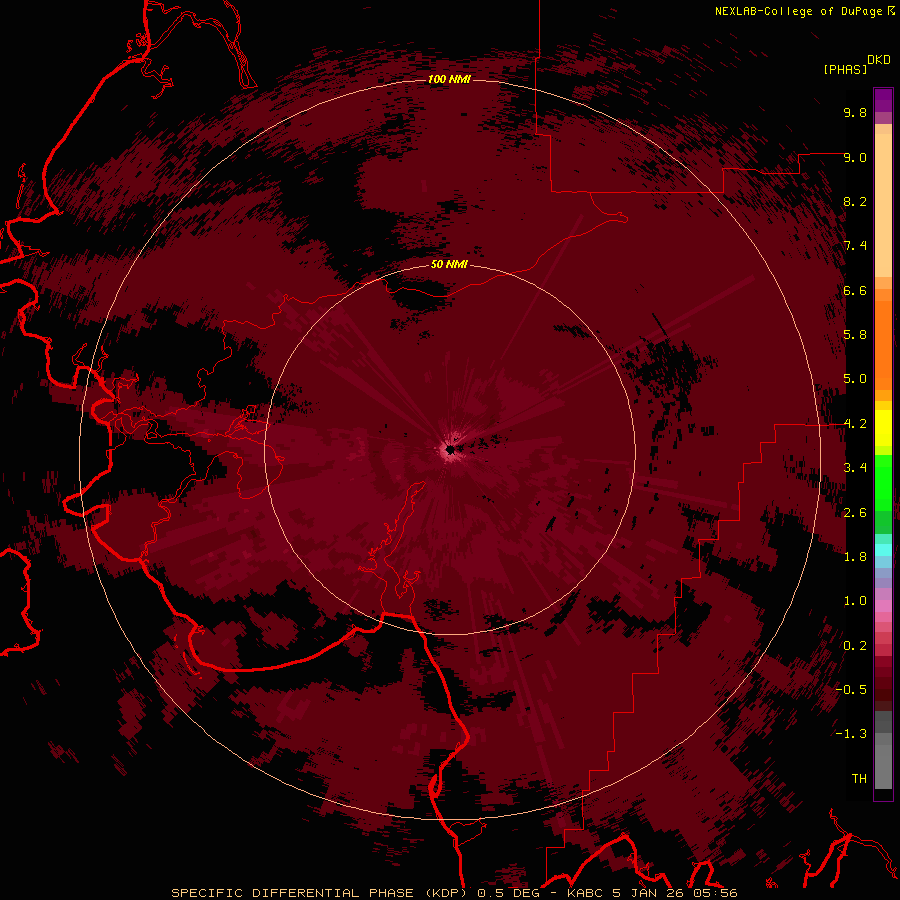This screenshot has height=900, width=900.
Task: Click the 5 JAN 26 date text
Action: [x=646, y=893]
